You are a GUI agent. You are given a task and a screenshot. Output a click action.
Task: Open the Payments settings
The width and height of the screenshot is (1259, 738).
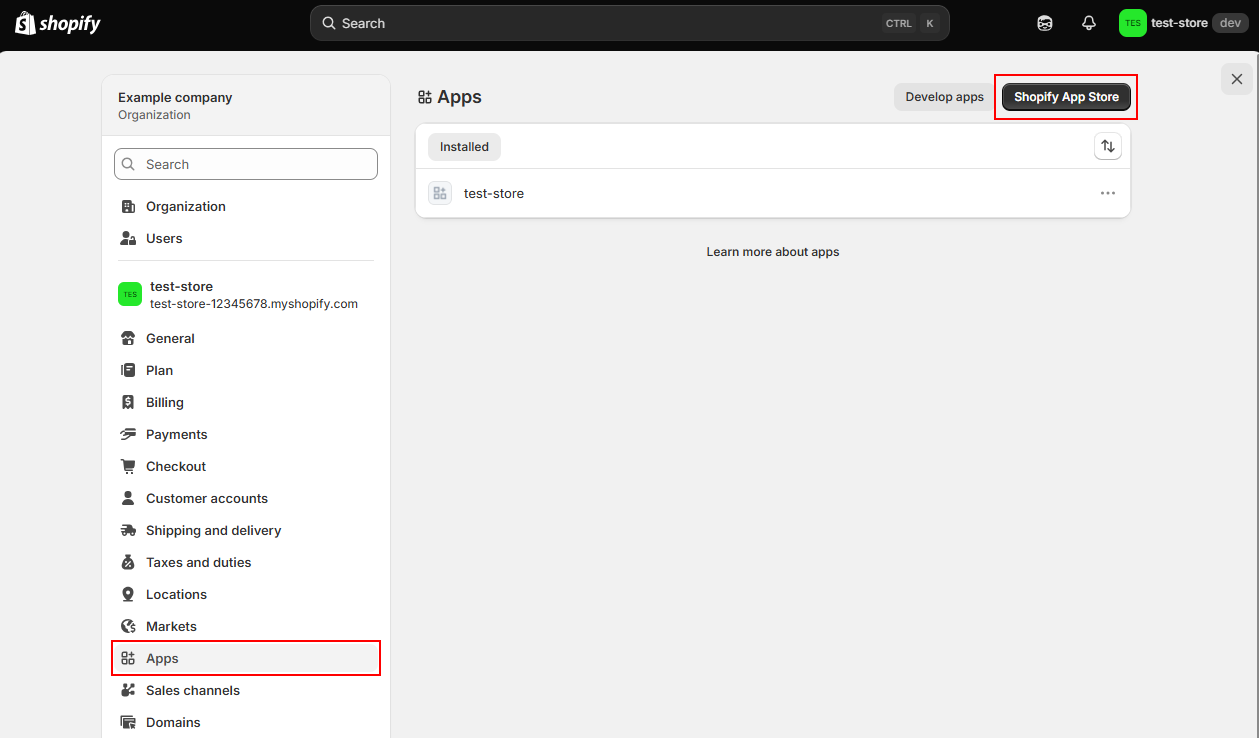pos(246,434)
